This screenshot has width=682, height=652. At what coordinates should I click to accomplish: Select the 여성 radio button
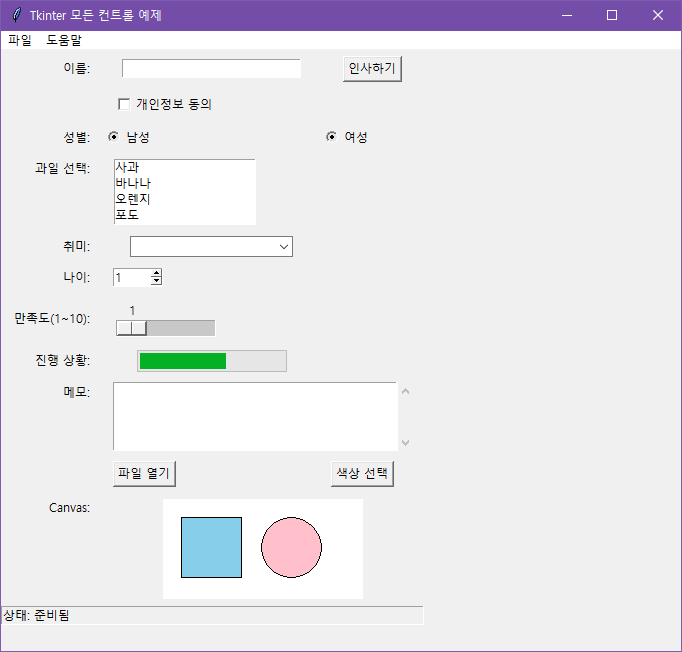point(331,137)
